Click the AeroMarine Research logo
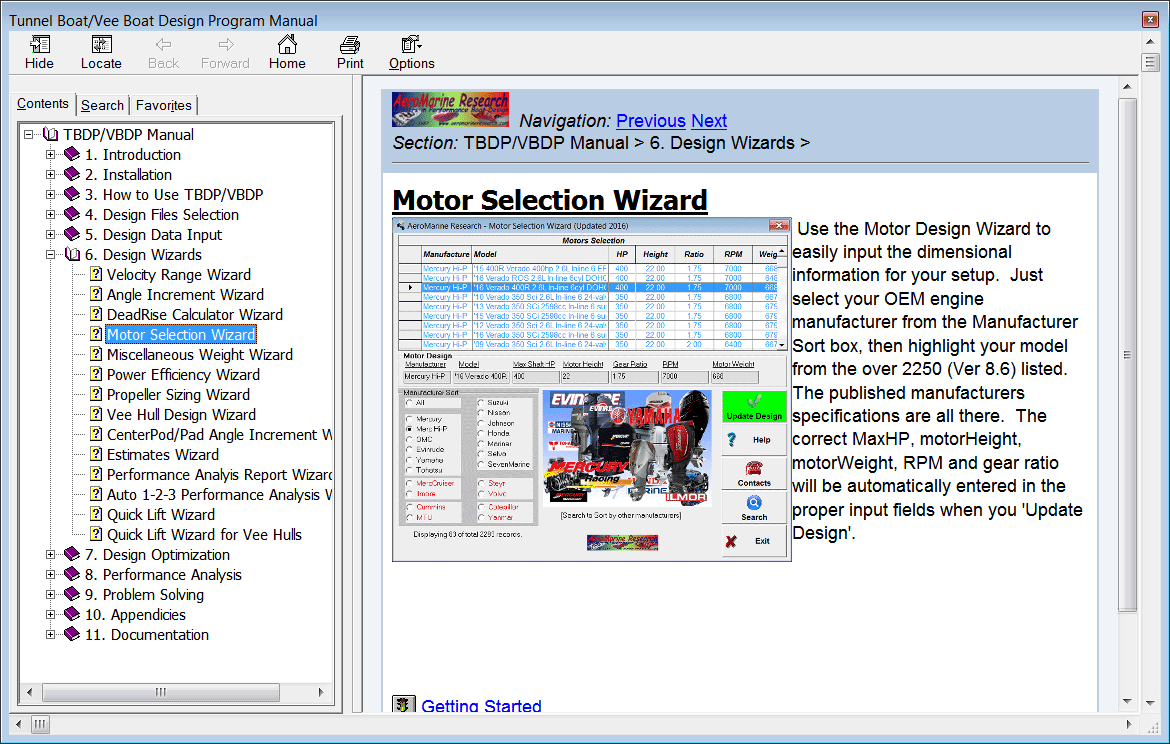Image resolution: width=1170 pixels, height=744 pixels. point(451,109)
